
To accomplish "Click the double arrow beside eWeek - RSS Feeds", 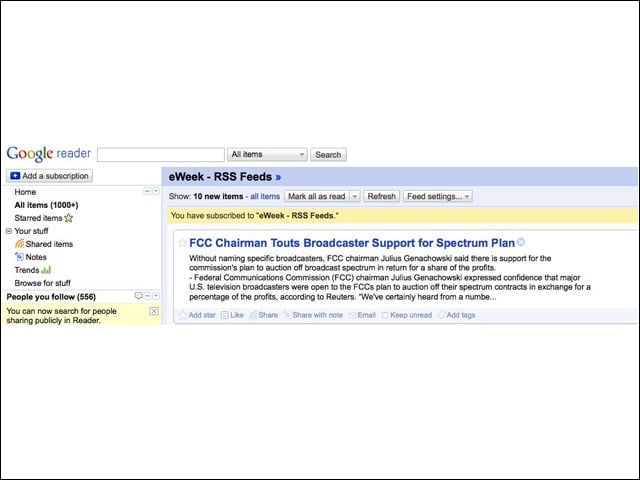I will coord(278,177).
